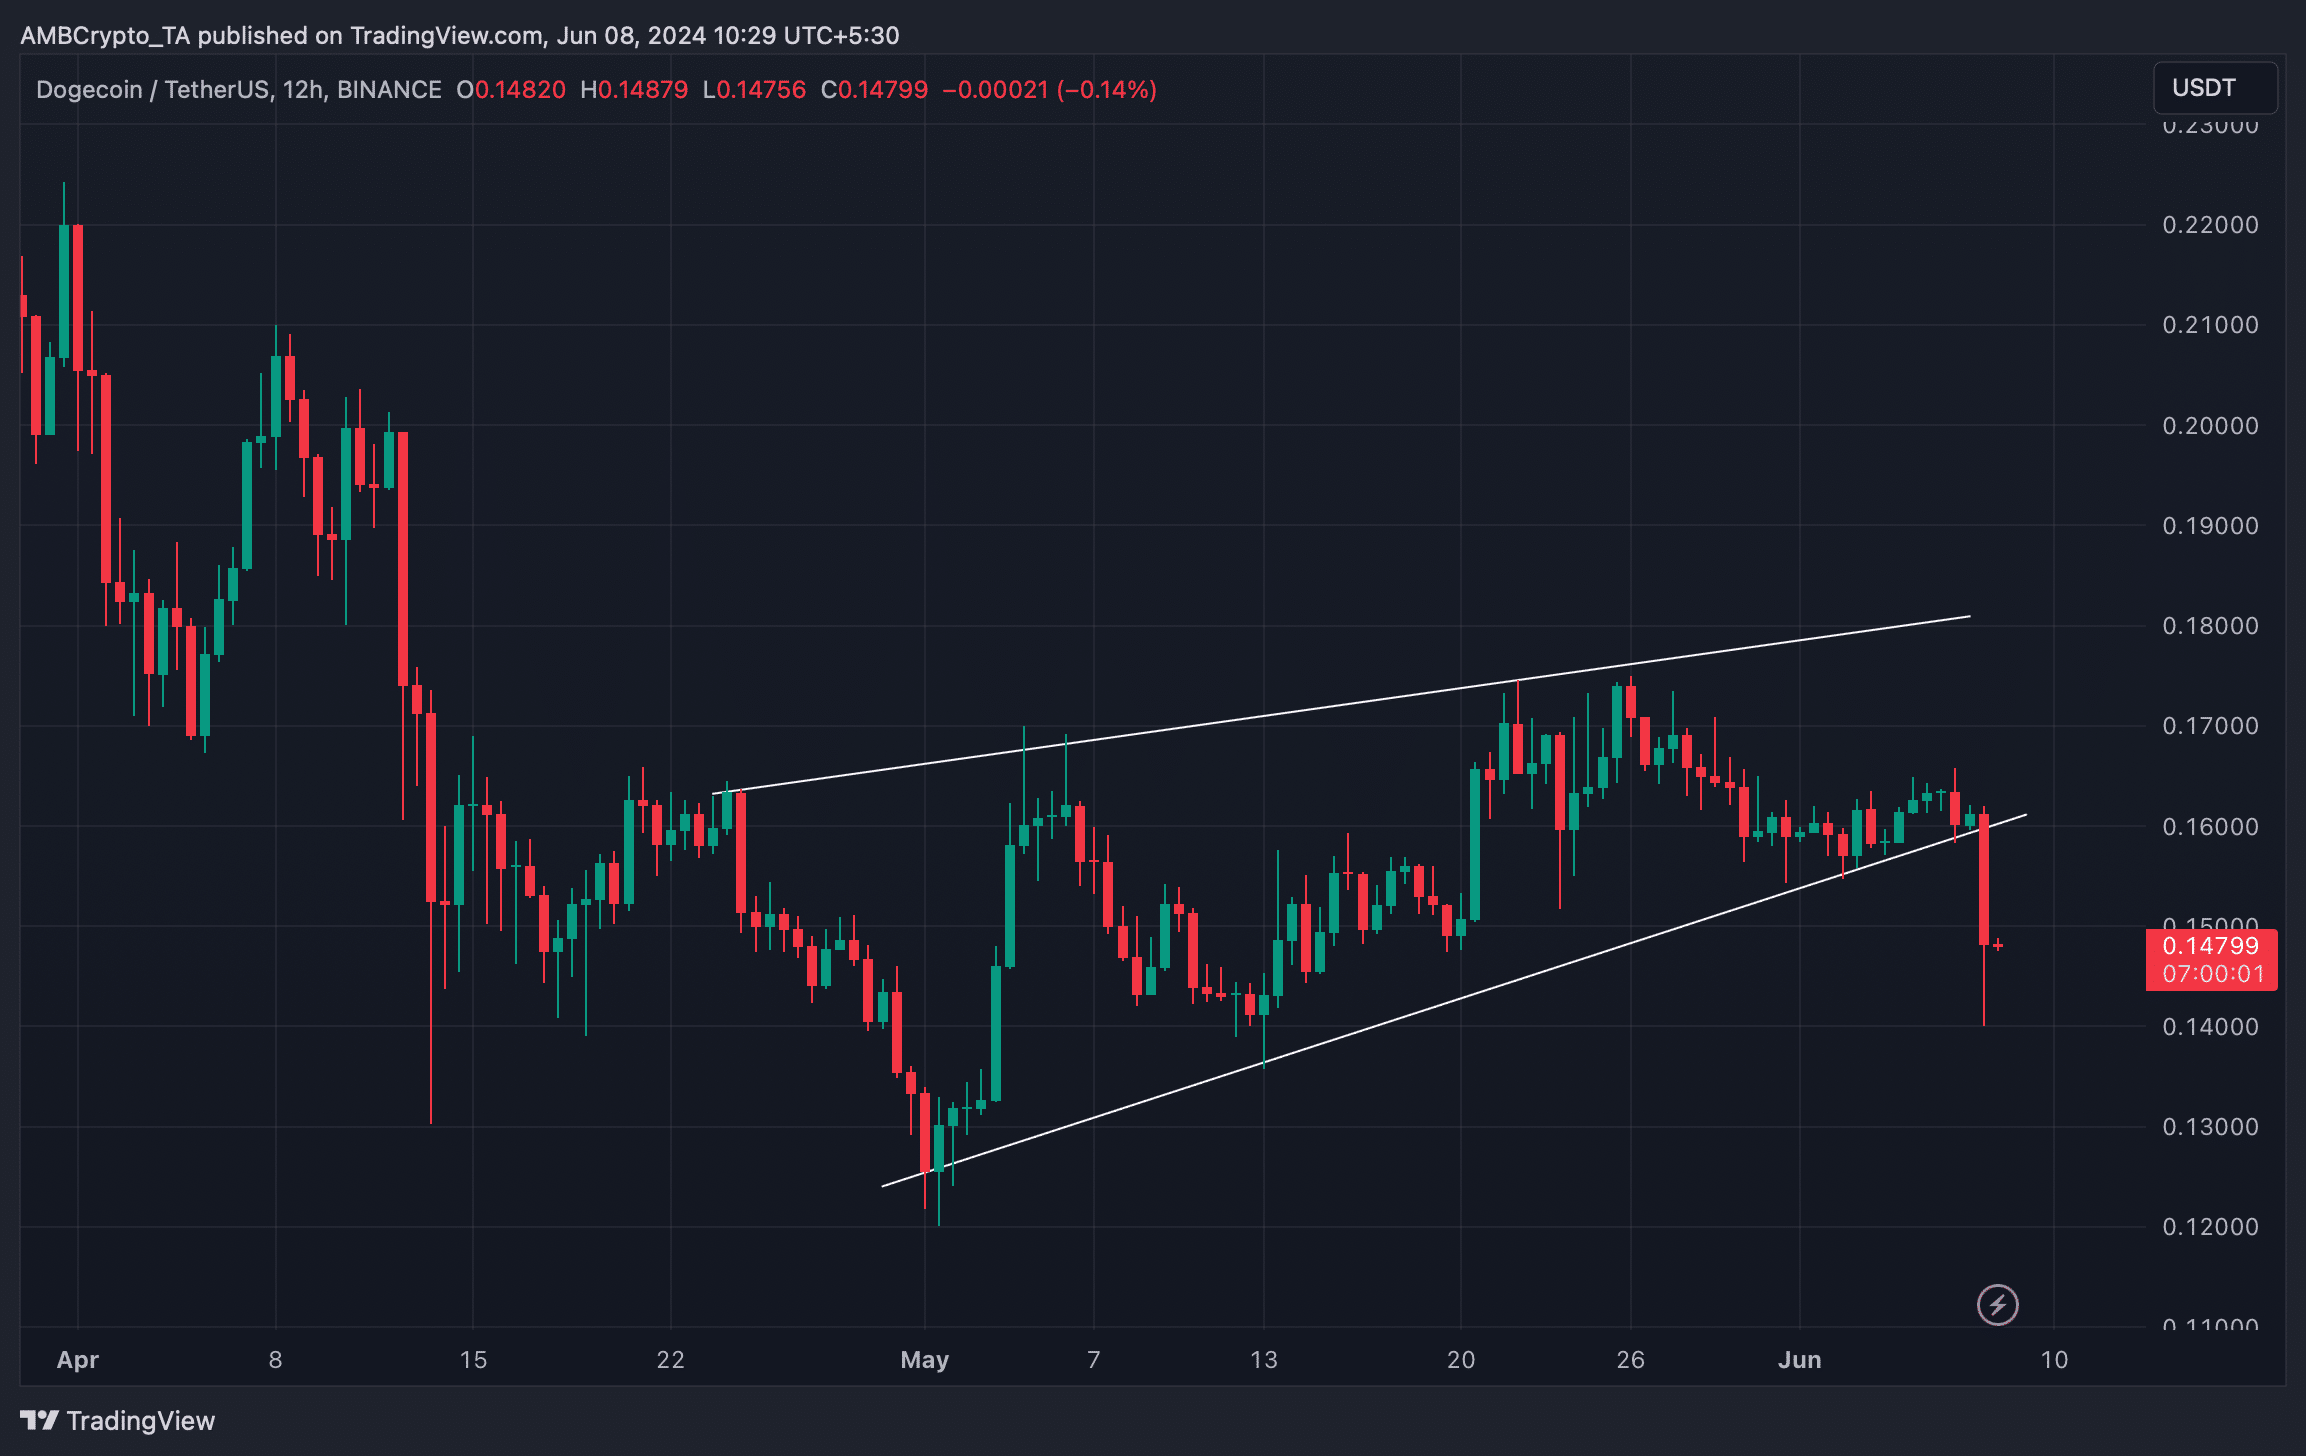Click the 20 date axis label
Image resolution: width=2306 pixels, height=1456 pixels.
click(x=1461, y=1360)
